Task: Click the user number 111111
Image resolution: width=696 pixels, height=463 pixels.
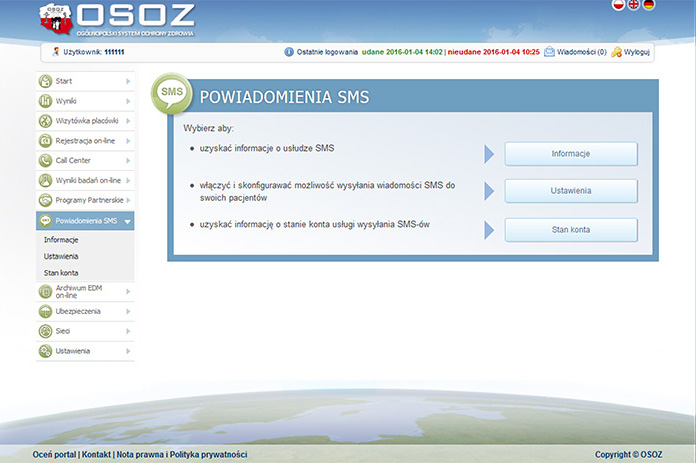Action: pos(115,52)
